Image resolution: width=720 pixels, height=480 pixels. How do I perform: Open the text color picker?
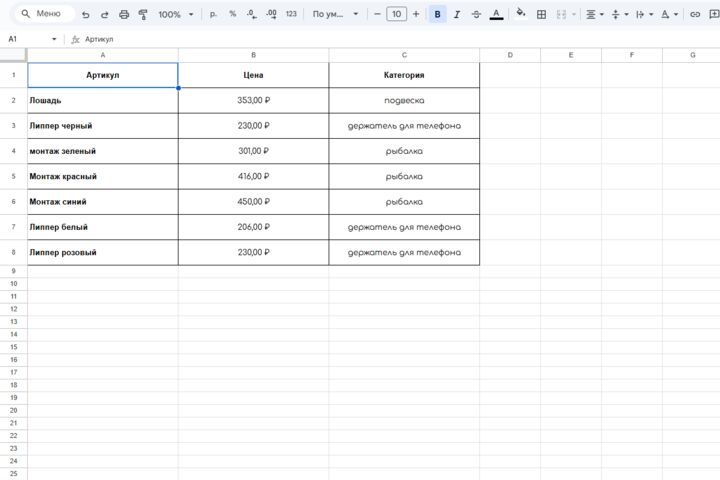point(496,14)
